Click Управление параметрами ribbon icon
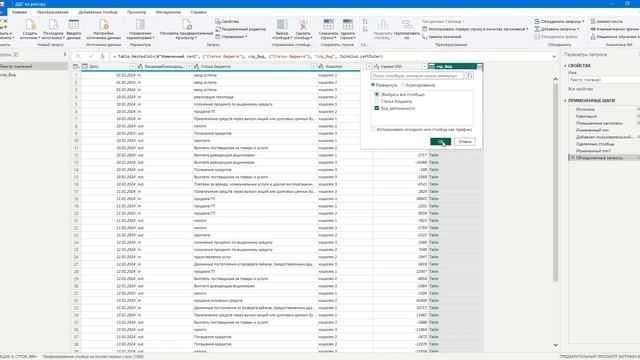The image size is (640, 360). [140, 24]
